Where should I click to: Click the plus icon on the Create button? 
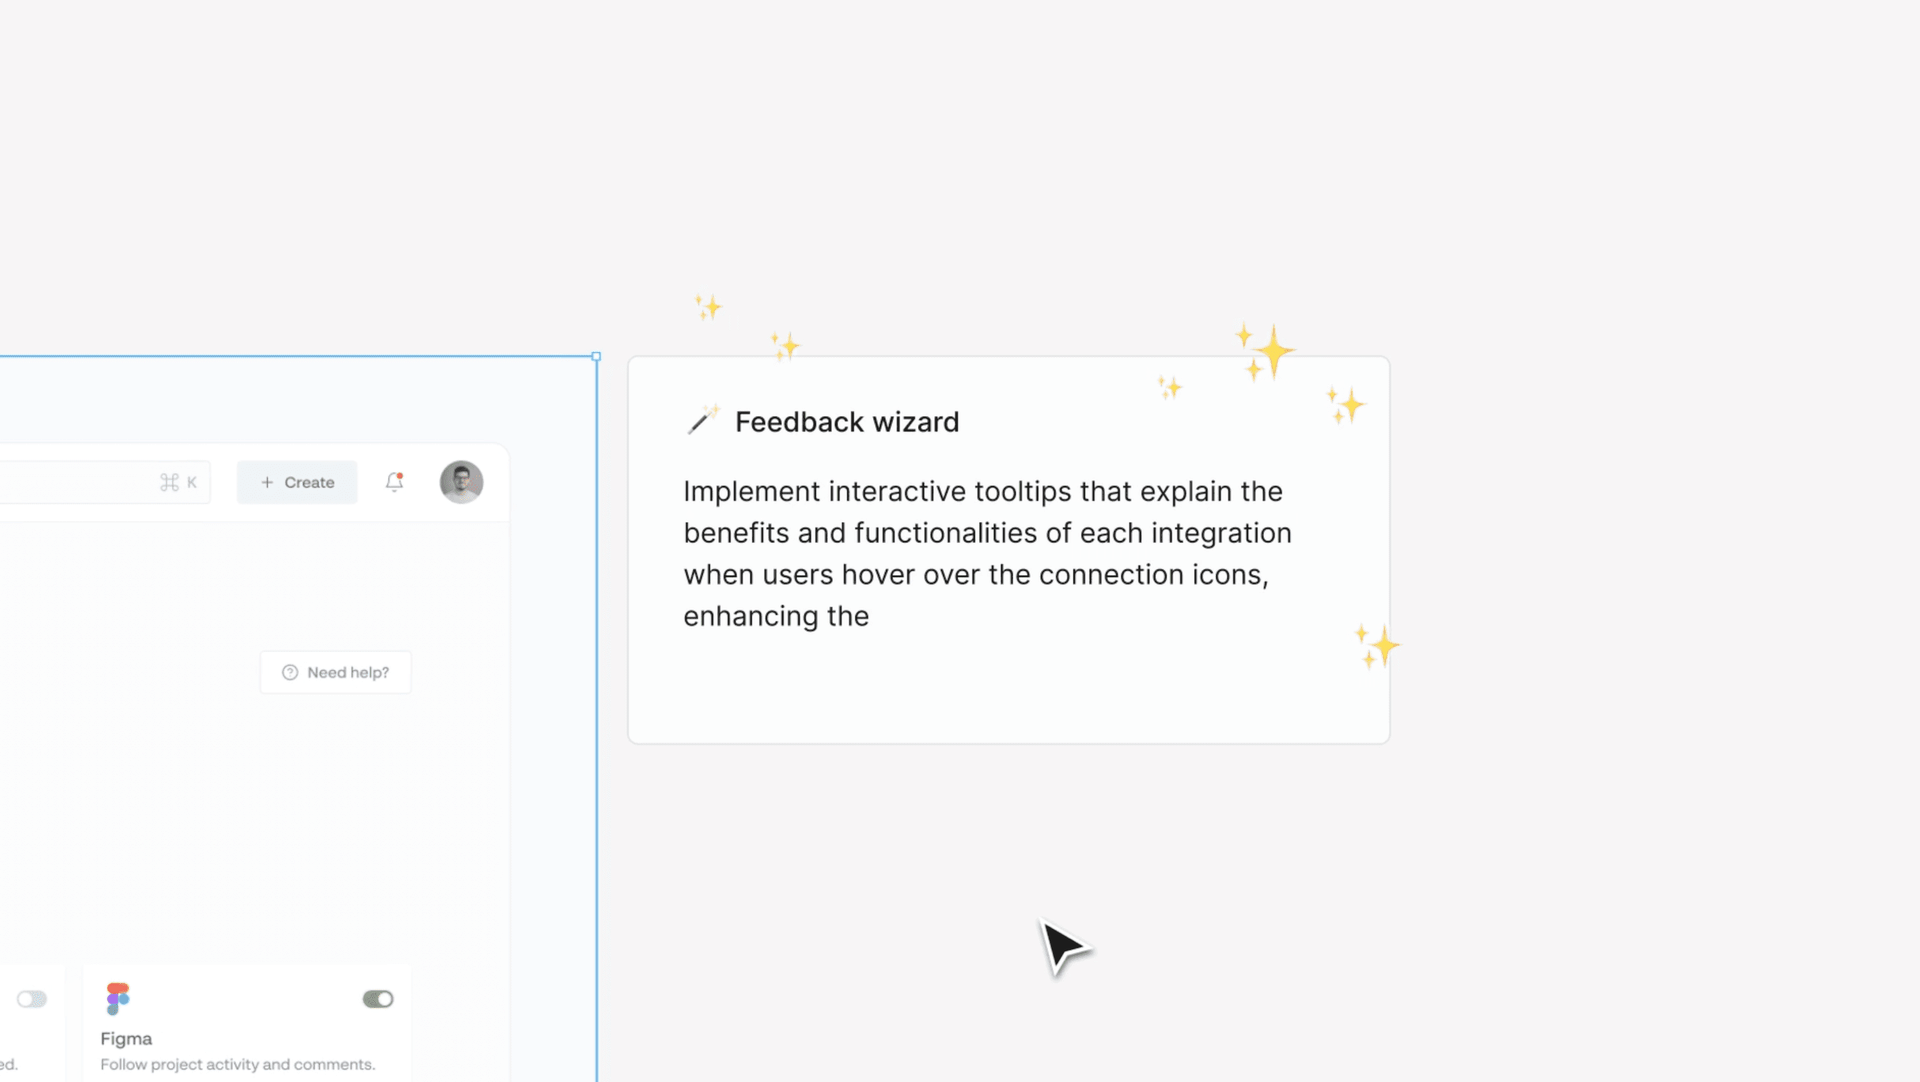click(x=267, y=482)
